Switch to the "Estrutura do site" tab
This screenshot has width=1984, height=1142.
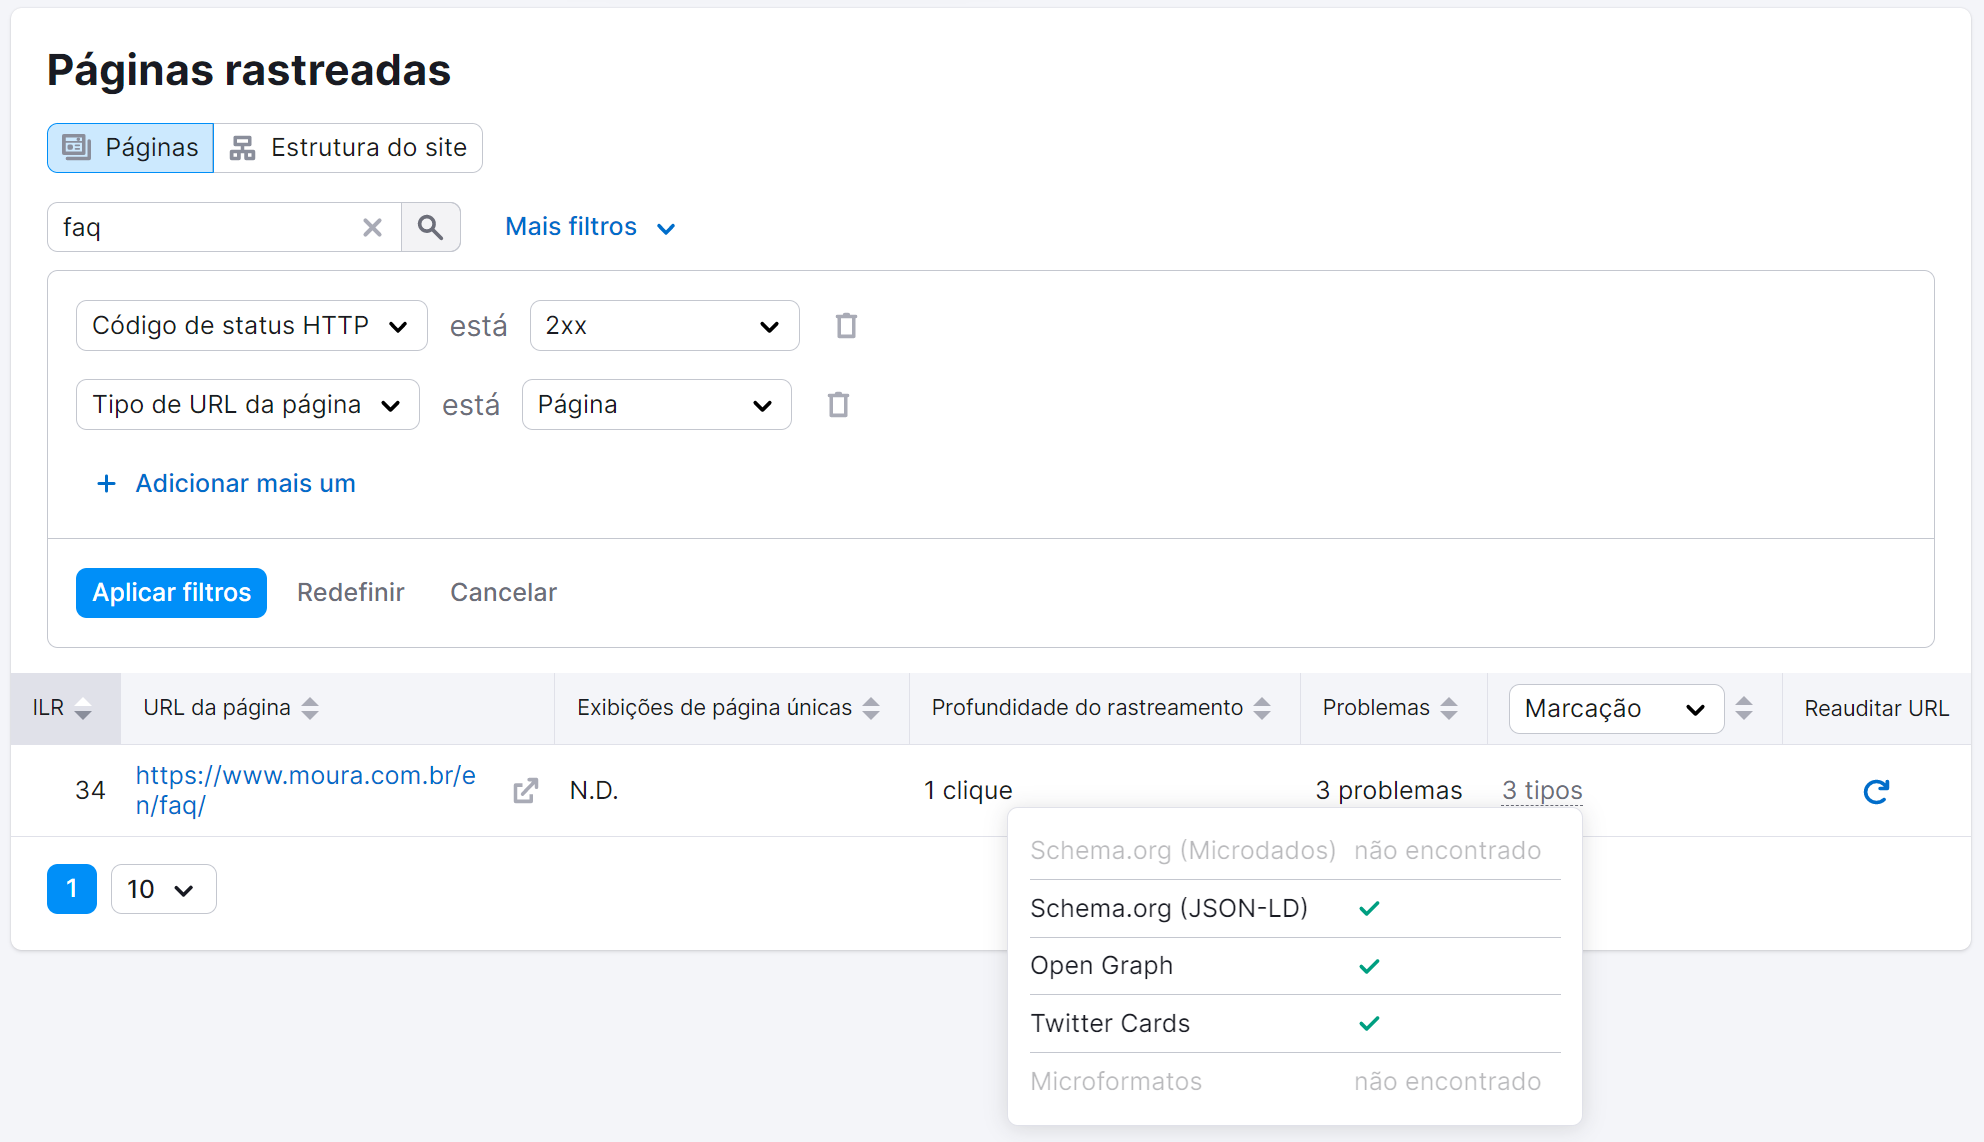[x=348, y=147]
